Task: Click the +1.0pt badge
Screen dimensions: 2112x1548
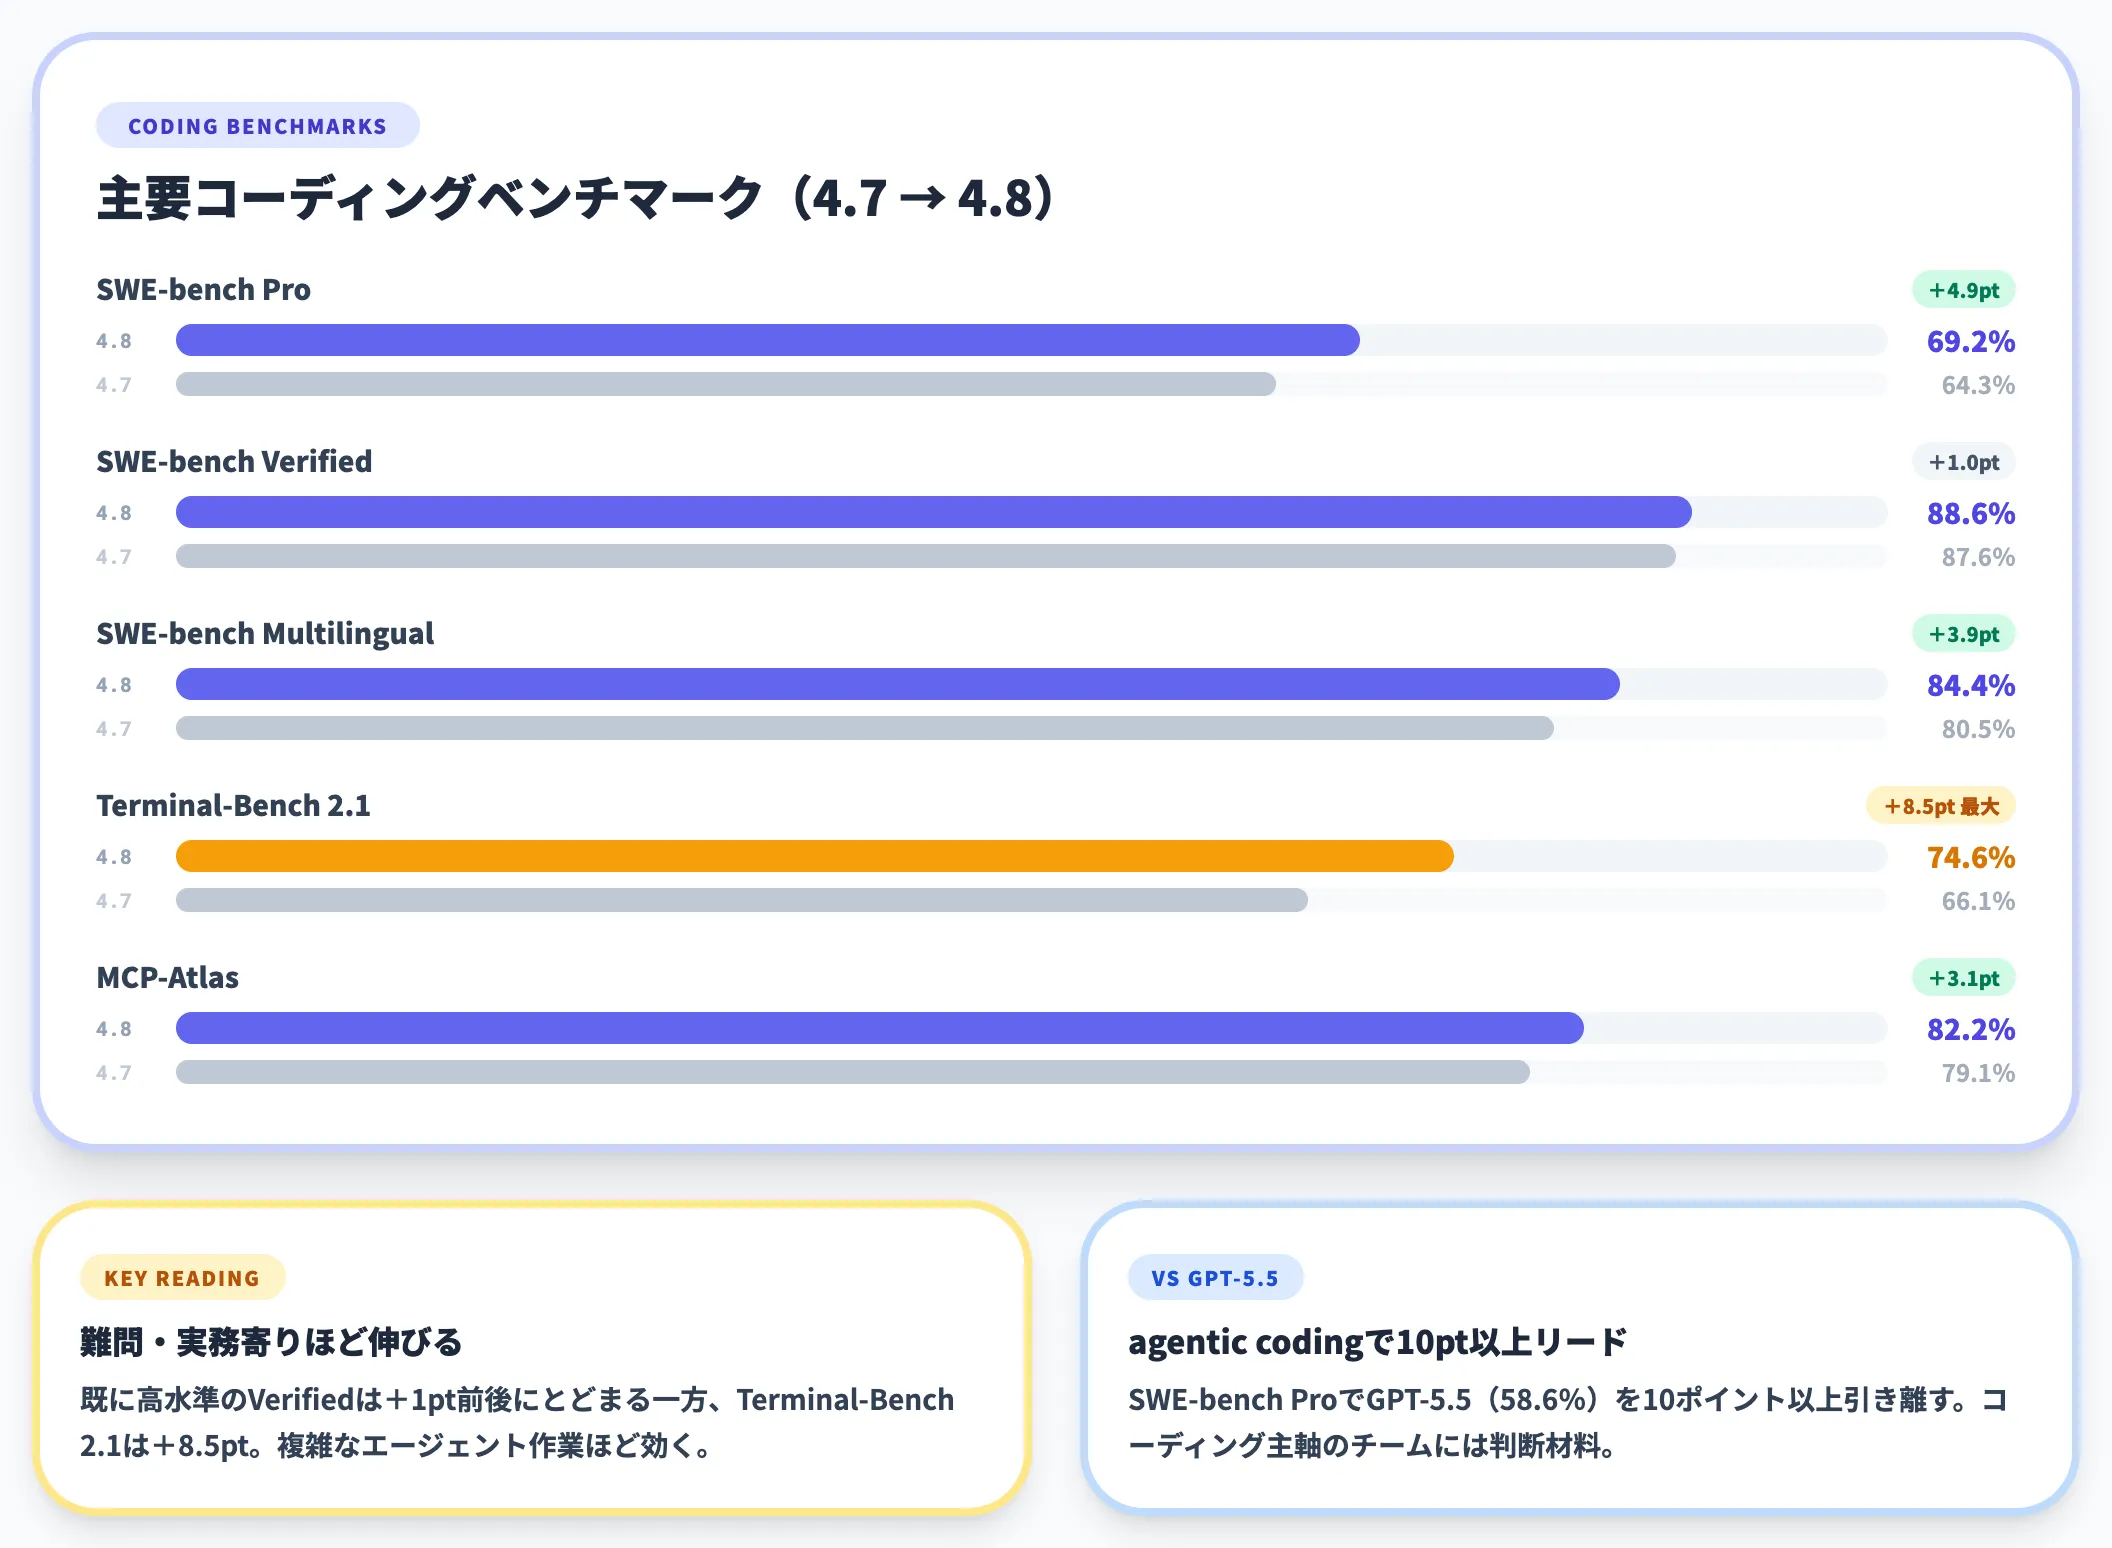Action: pos(1963,462)
